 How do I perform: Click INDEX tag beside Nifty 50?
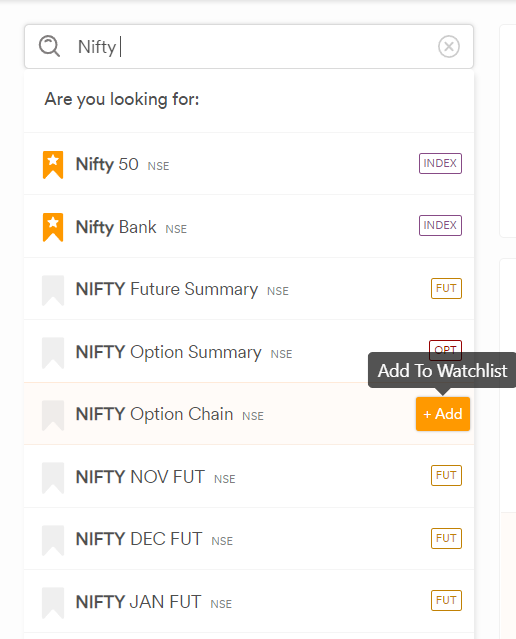440,163
